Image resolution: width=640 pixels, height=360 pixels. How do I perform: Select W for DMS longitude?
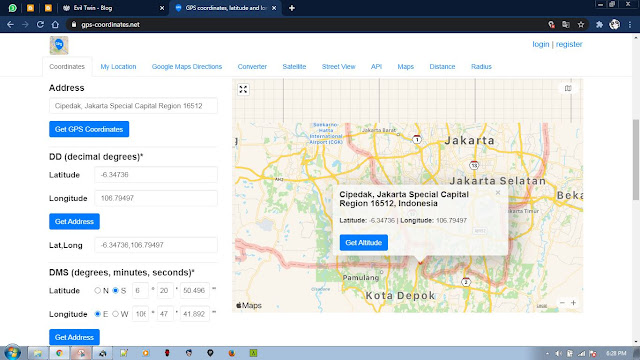[x=116, y=314]
